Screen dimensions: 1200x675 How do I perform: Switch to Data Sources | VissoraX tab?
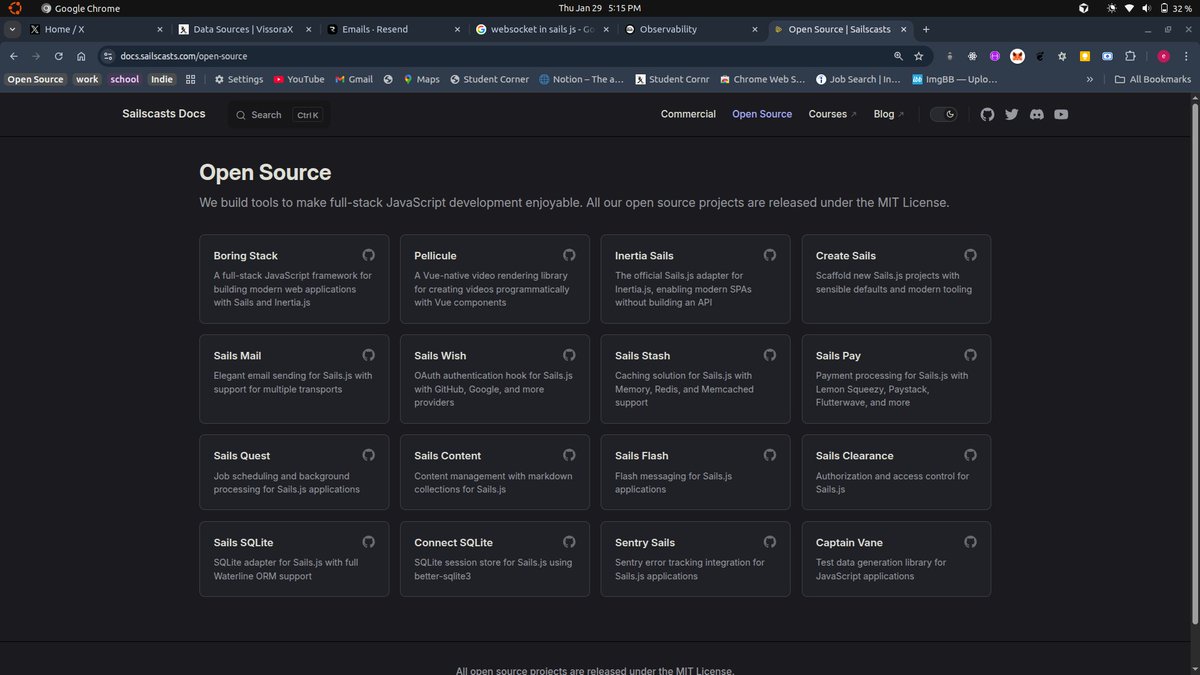tap(245, 29)
